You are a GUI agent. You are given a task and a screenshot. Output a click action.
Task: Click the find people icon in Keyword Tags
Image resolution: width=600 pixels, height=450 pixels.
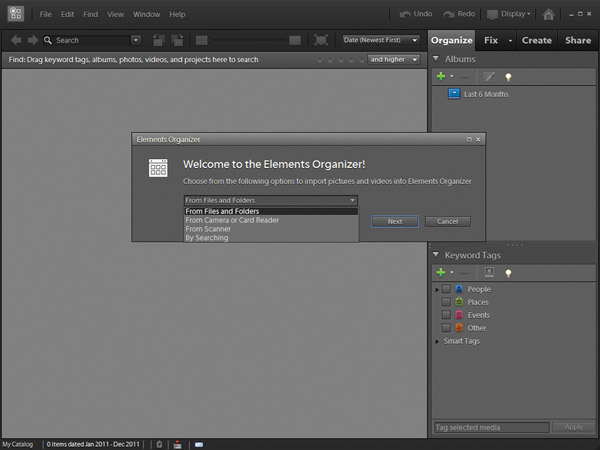pos(489,272)
